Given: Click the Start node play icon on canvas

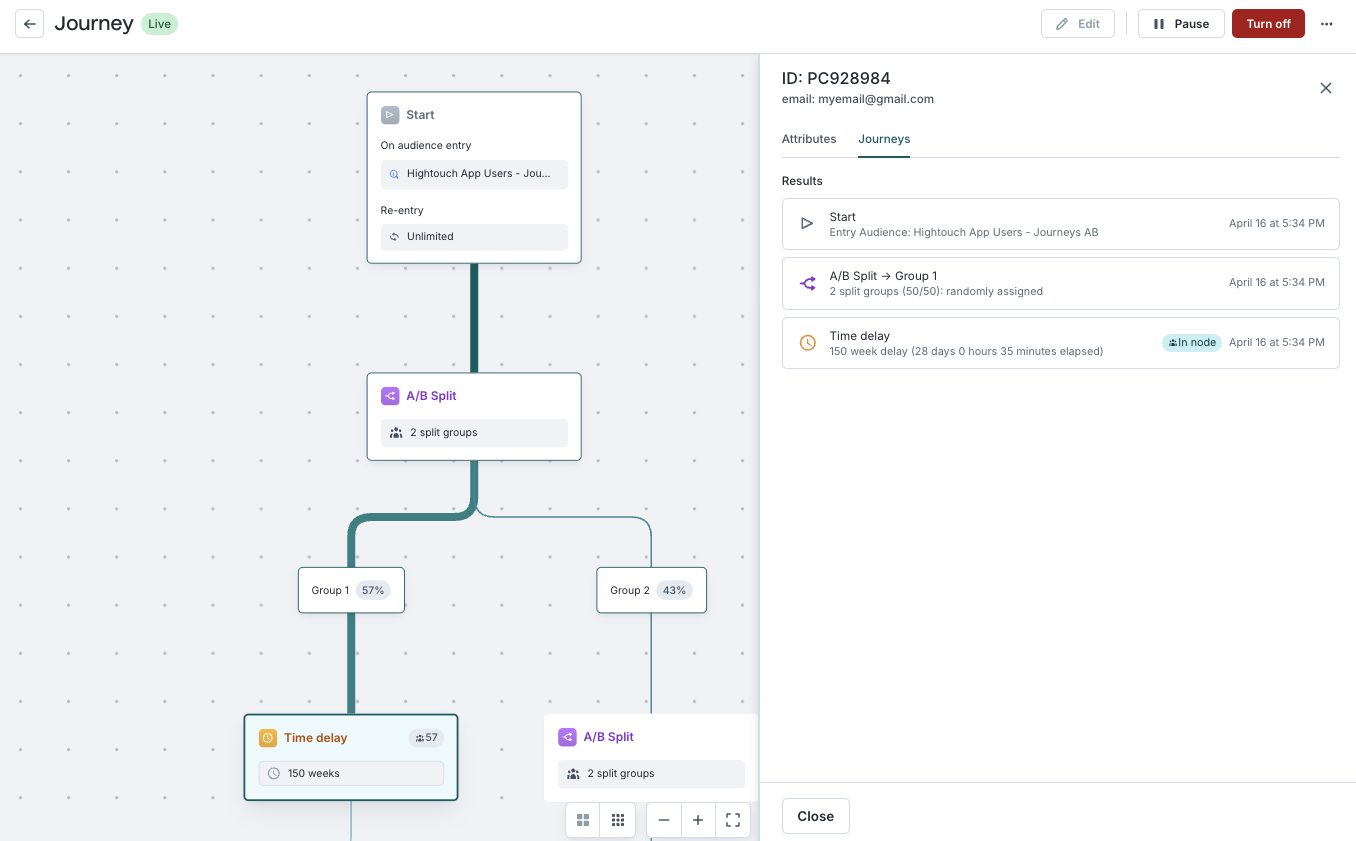Looking at the screenshot, I should [390, 115].
